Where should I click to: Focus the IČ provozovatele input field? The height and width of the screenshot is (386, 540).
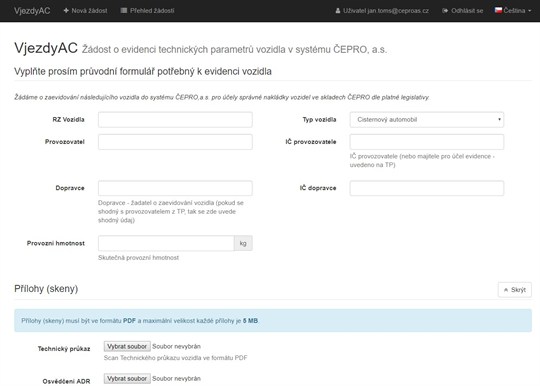[x=427, y=142]
